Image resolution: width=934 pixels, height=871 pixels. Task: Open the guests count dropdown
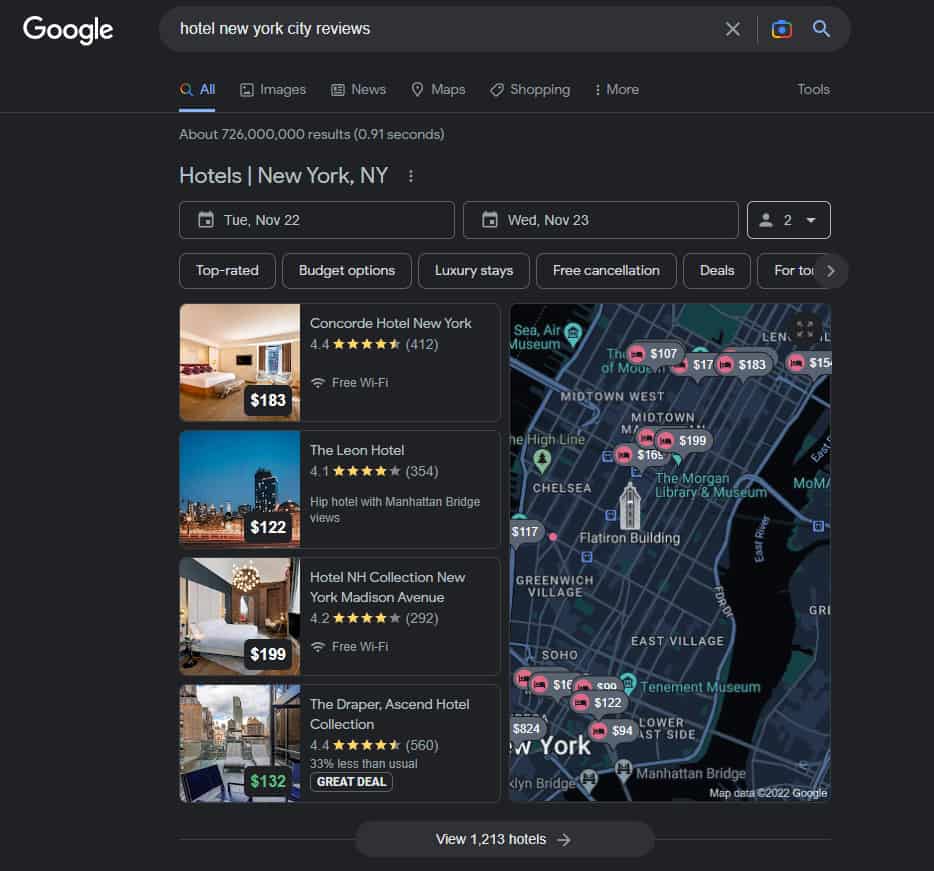tap(788, 219)
